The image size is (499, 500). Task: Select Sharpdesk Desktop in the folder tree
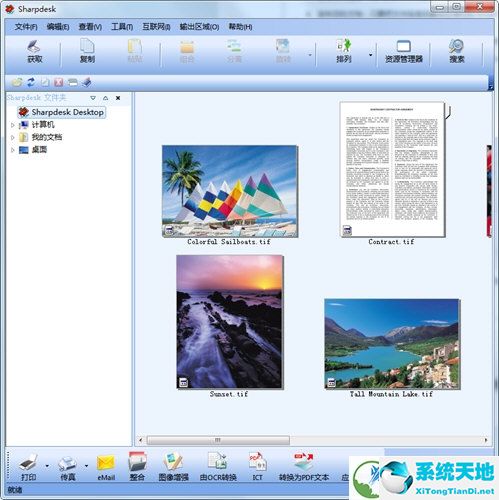62,112
